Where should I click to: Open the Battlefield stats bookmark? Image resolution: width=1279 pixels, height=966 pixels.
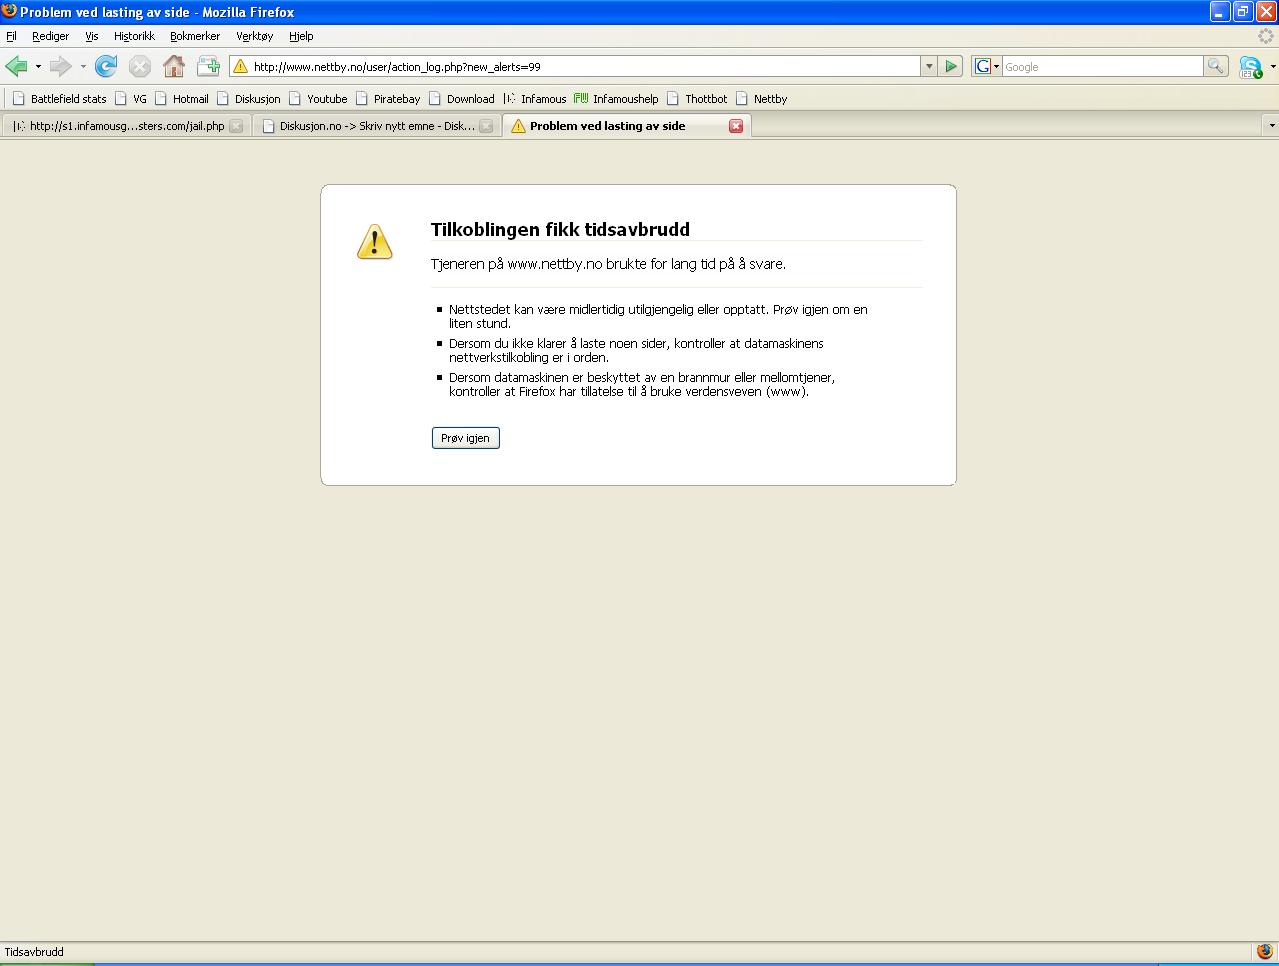pyautogui.click(x=59, y=99)
